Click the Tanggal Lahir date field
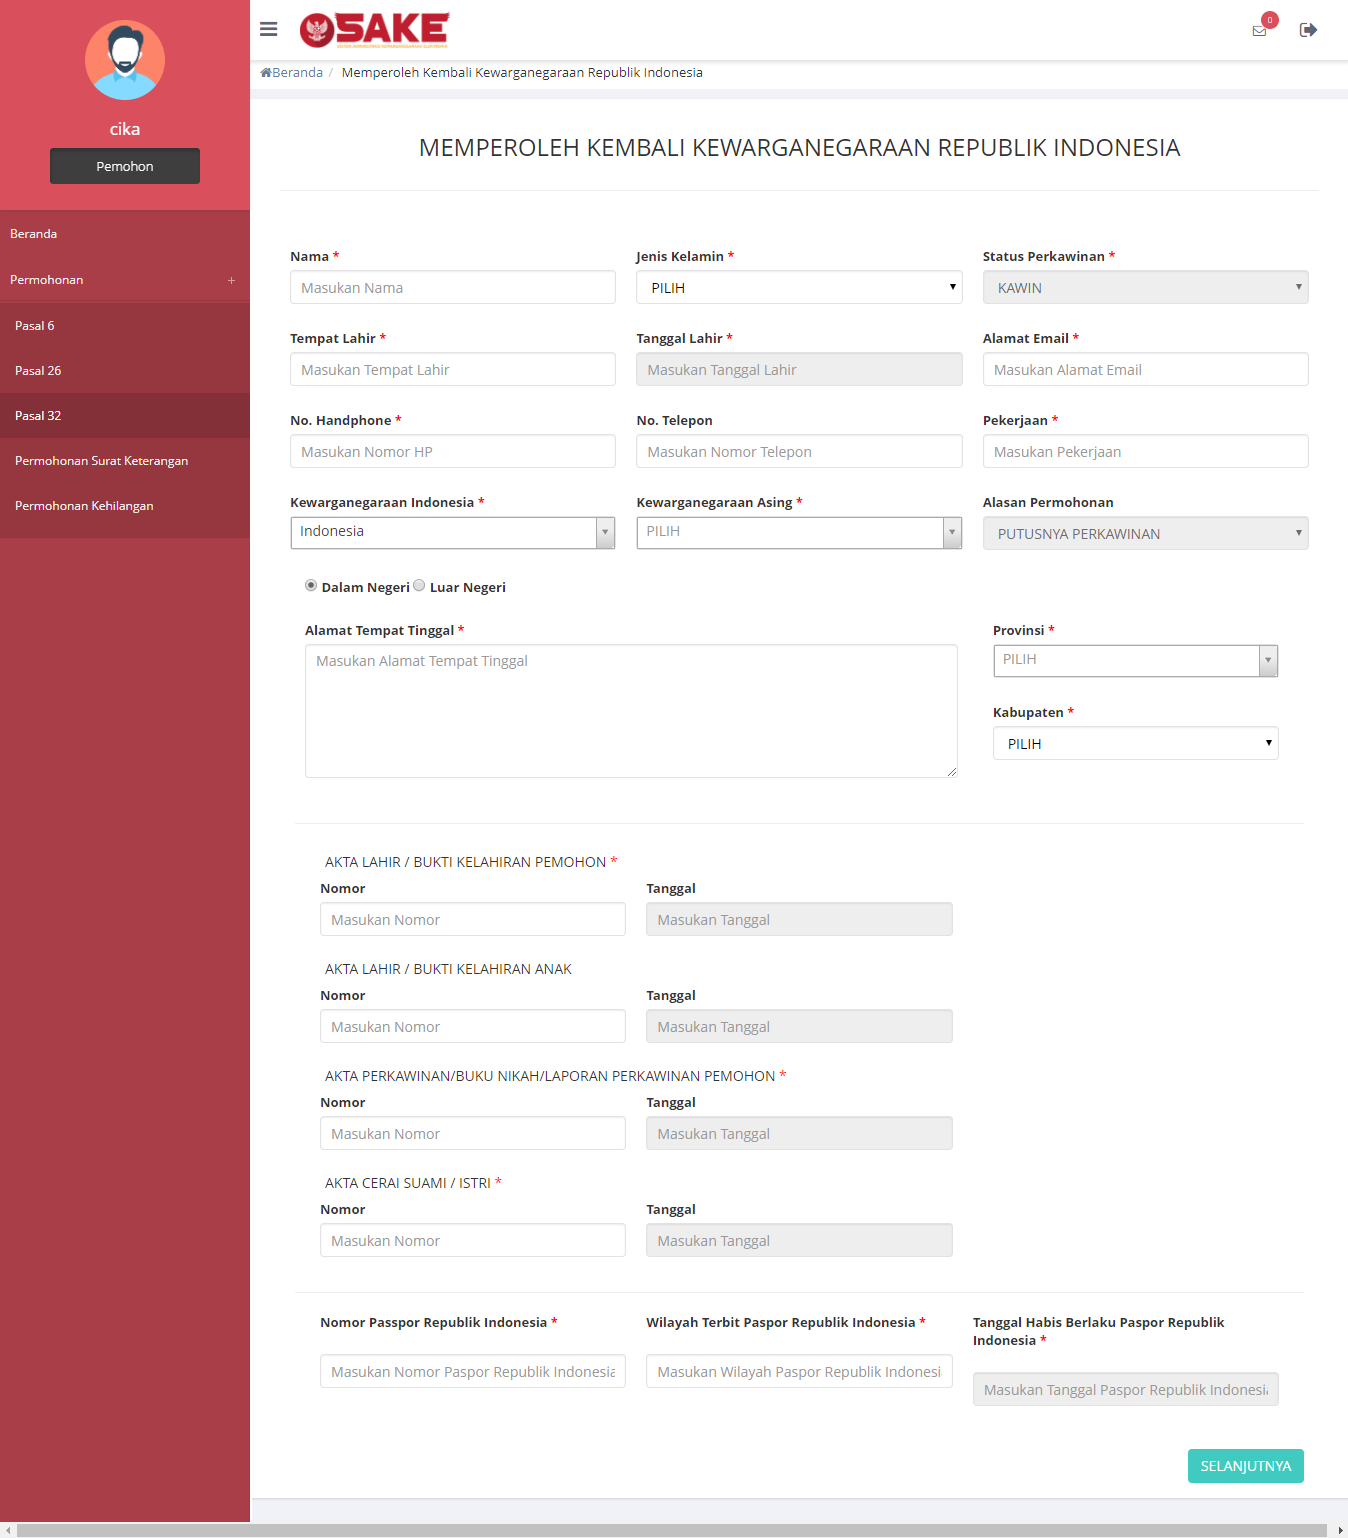The width and height of the screenshot is (1348, 1538). click(799, 369)
